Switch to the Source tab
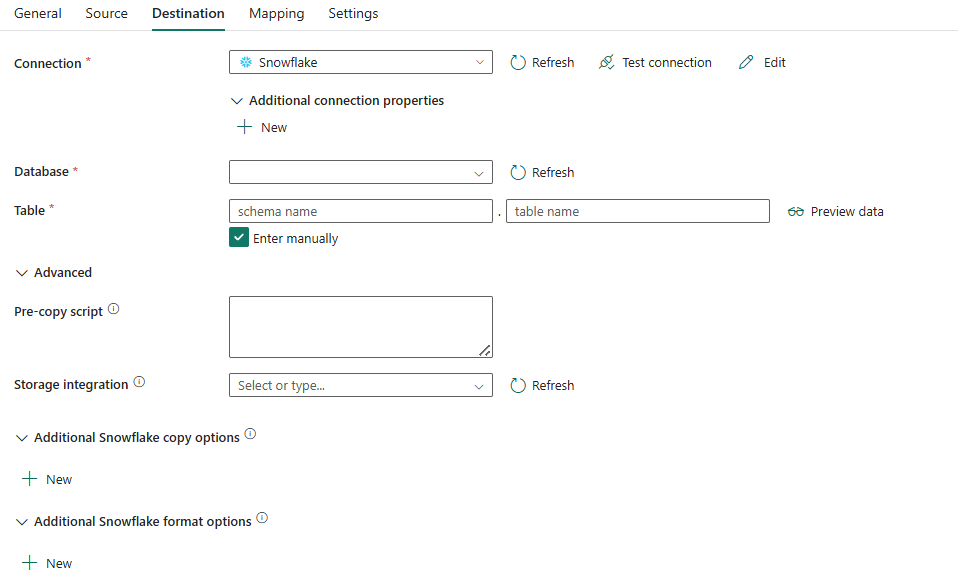 [x=106, y=14]
